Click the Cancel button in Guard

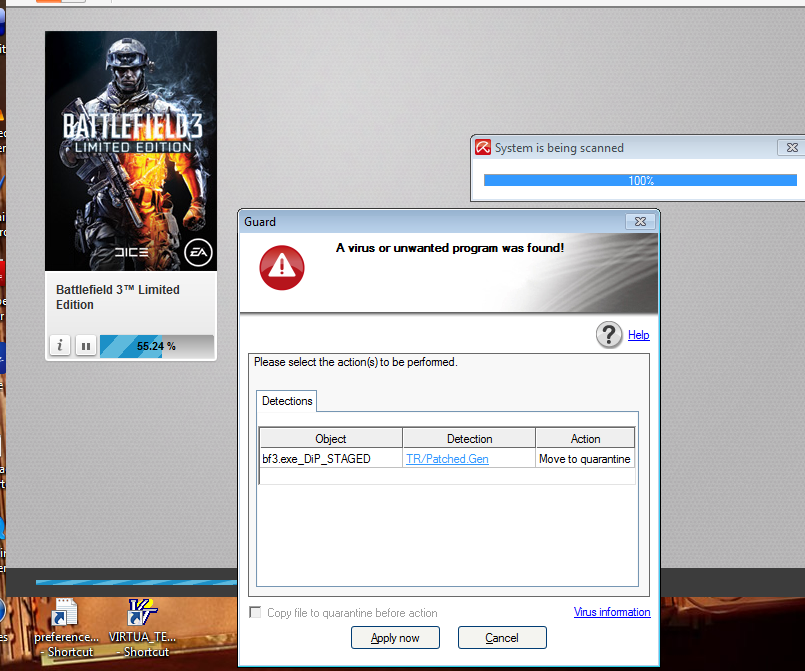click(502, 638)
